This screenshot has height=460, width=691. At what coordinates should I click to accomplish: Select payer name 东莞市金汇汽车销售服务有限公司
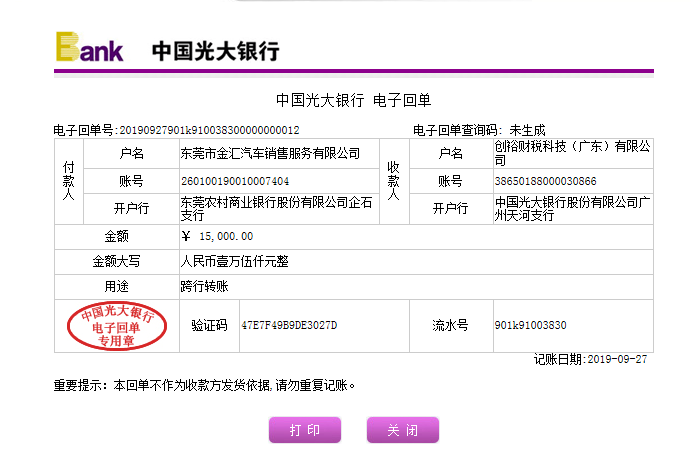coord(270,153)
